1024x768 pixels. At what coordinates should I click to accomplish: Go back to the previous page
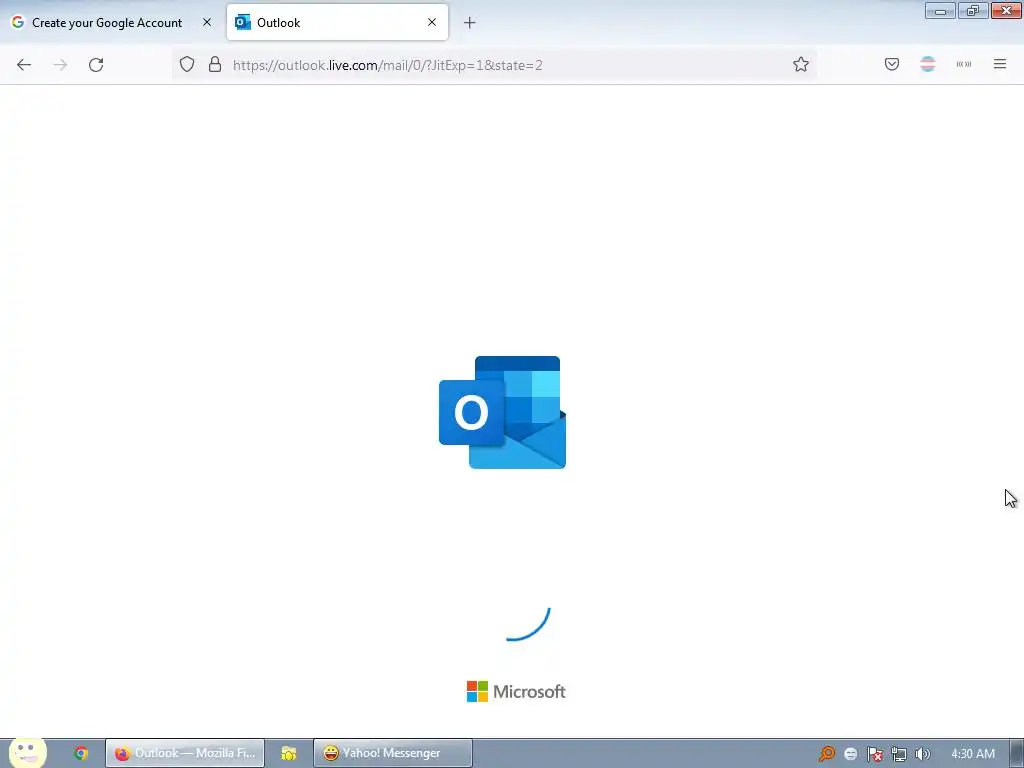tap(24, 65)
